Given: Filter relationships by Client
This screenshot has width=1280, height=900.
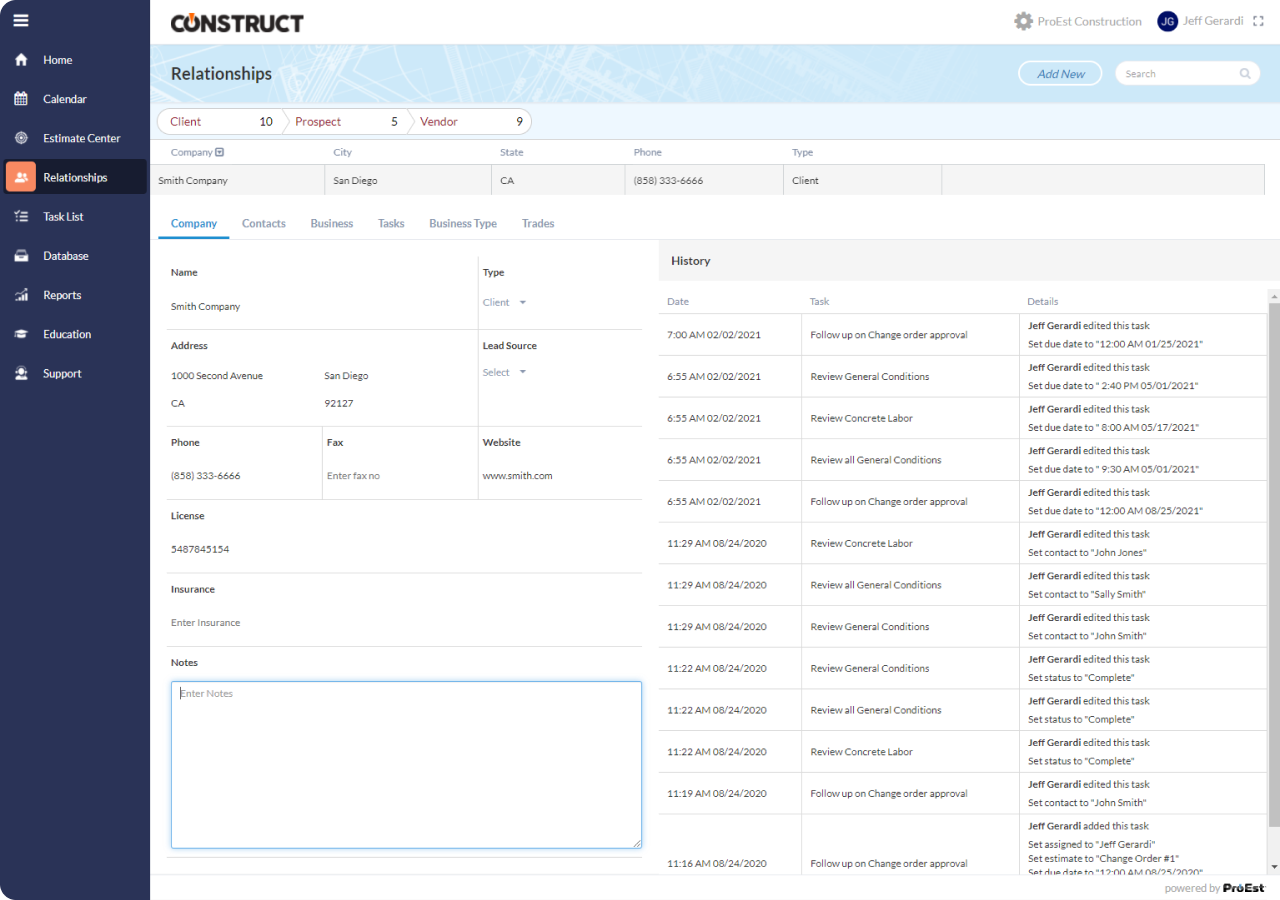Looking at the screenshot, I should 186,121.
